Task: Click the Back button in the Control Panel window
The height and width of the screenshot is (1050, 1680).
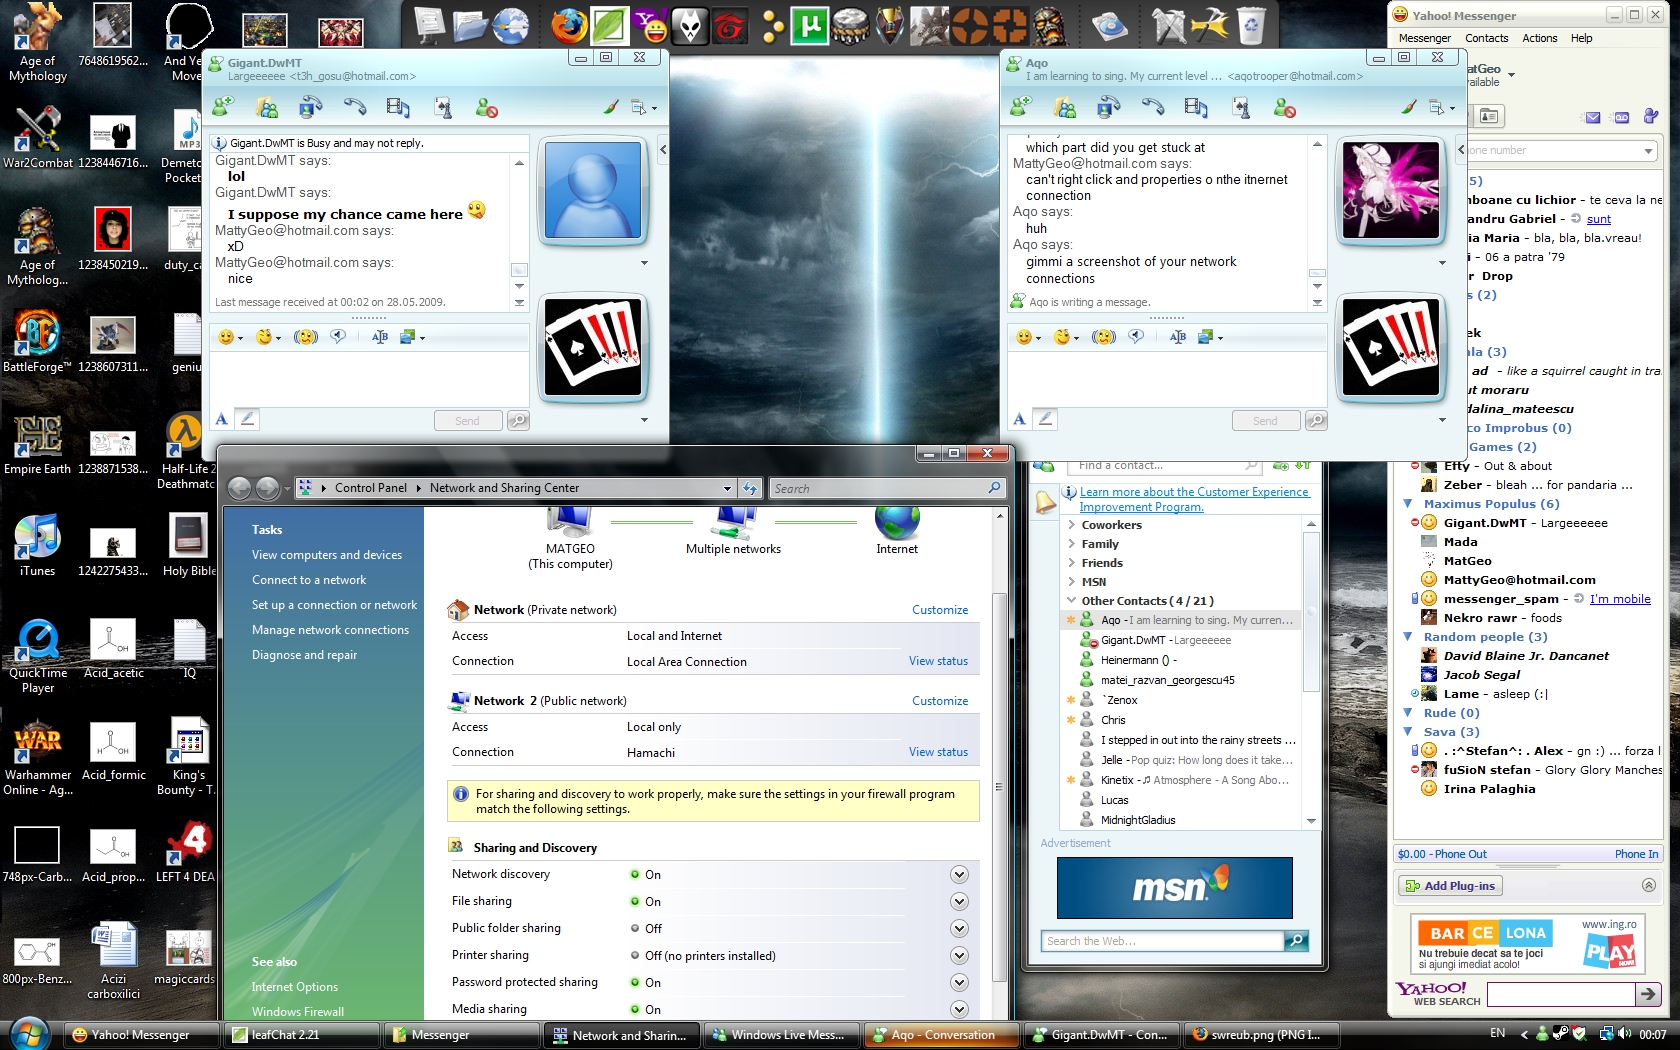Action: pyautogui.click(x=239, y=488)
